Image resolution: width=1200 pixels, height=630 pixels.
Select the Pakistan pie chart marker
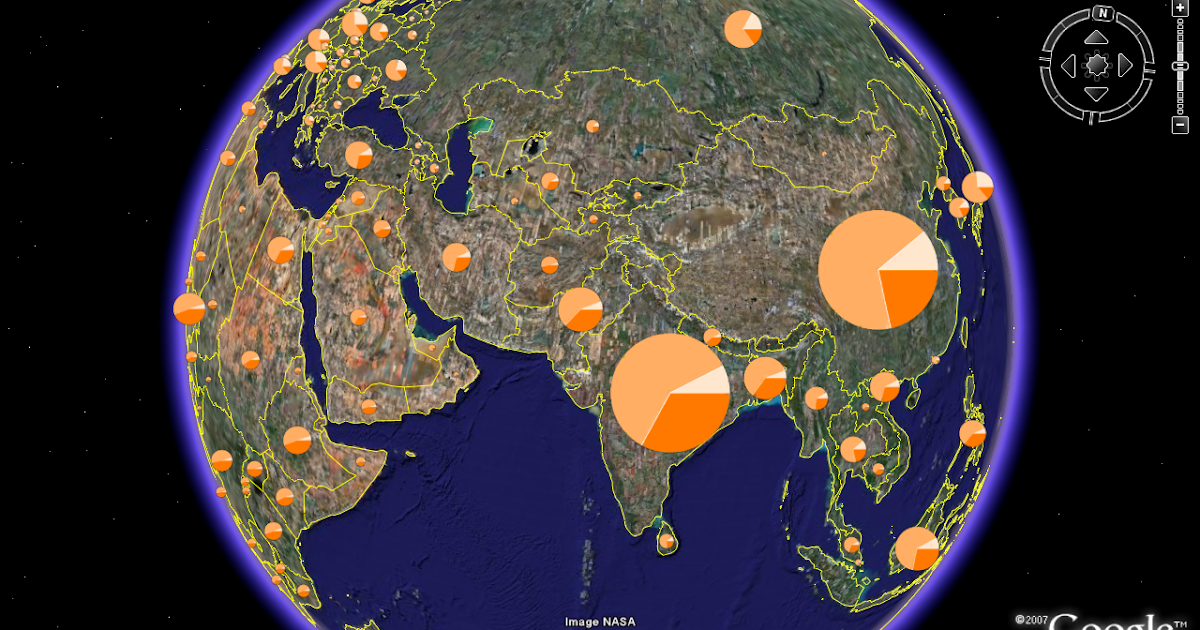coord(580,309)
